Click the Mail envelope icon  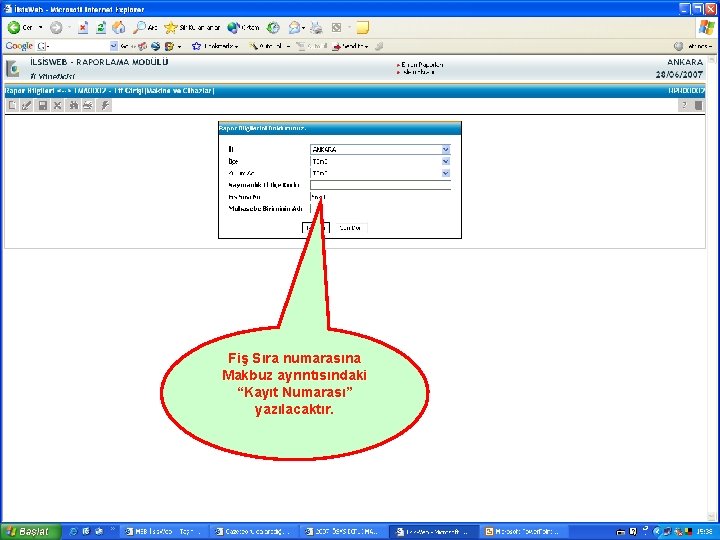click(x=294, y=28)
